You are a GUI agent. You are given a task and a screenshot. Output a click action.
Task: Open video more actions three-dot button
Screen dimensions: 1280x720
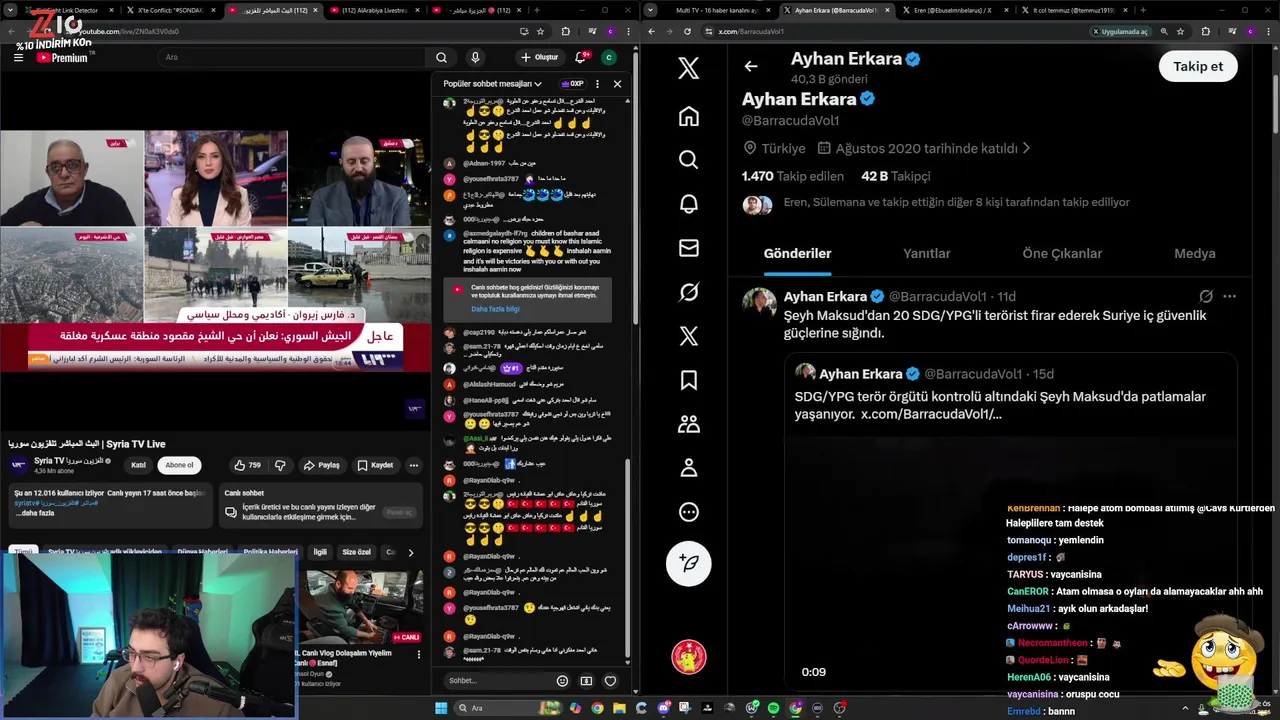point(413,465)
